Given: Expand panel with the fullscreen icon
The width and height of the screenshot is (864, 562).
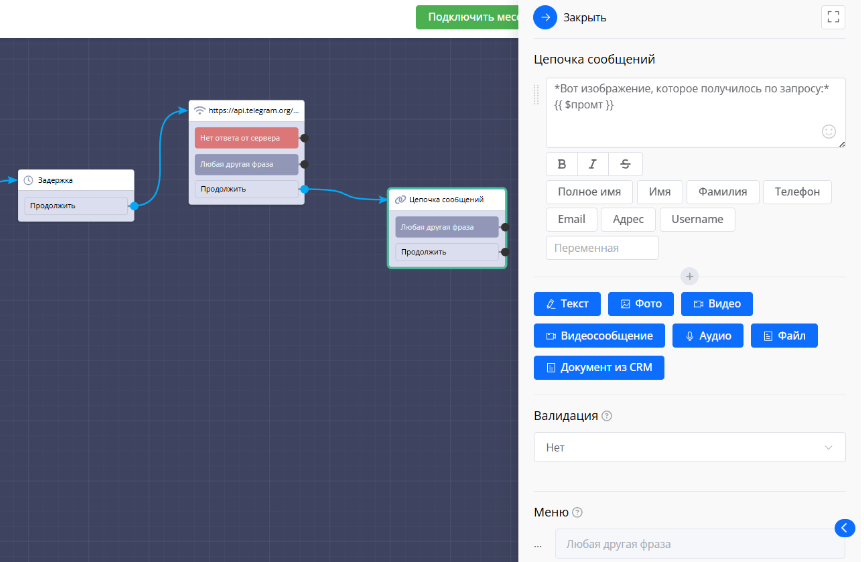Looking at the screenshot, I should click(x=832, y=17).
